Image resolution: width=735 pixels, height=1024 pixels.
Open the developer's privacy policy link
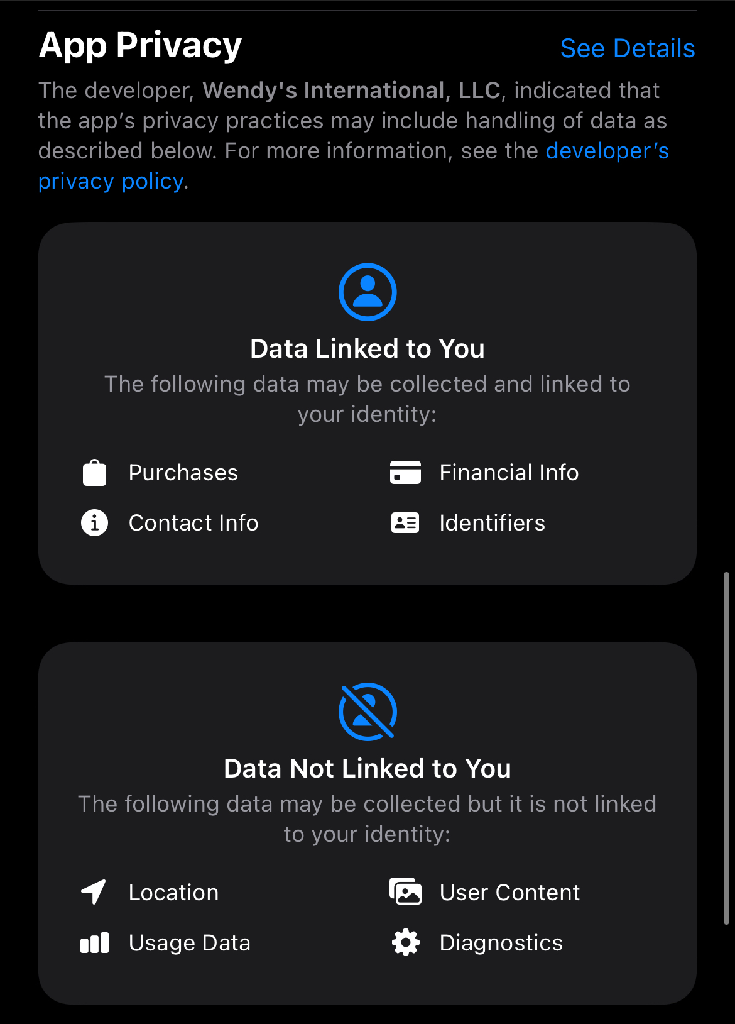click(608, 151)
